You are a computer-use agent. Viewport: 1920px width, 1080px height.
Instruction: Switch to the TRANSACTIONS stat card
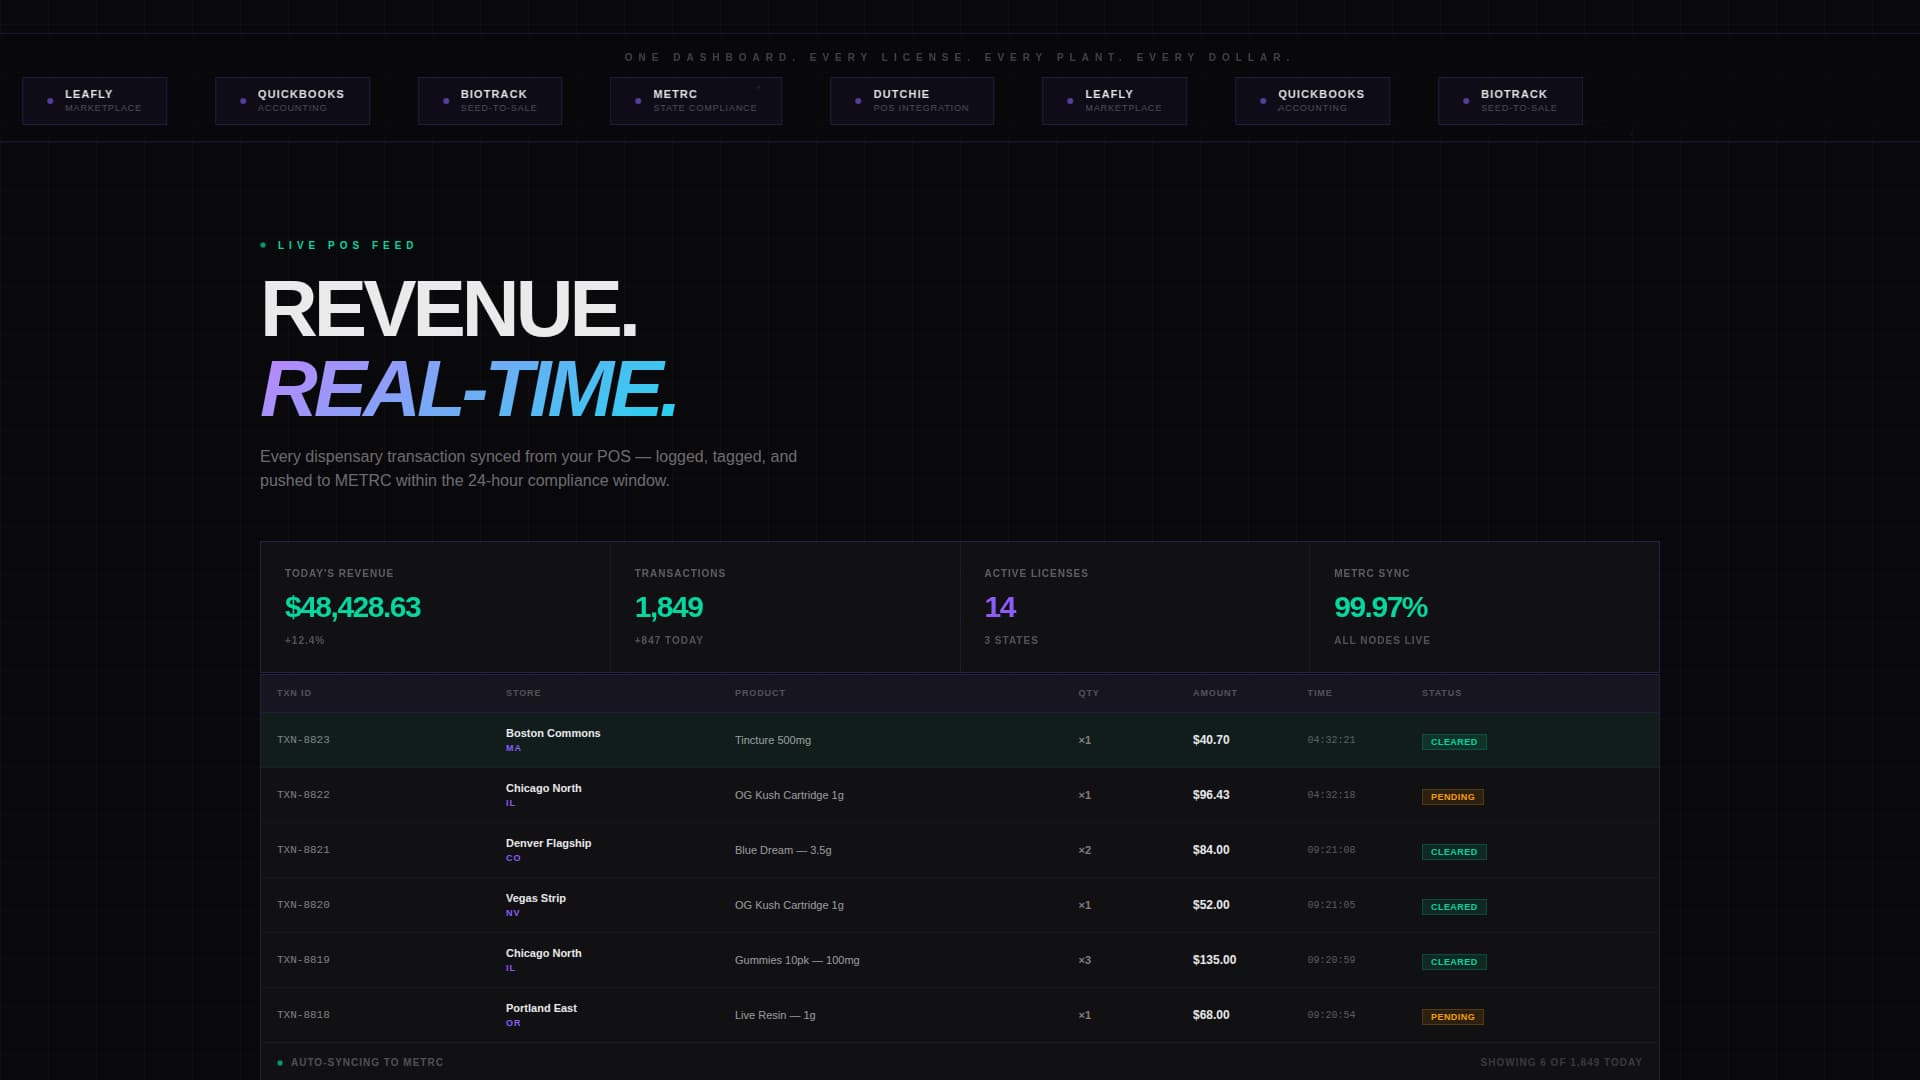[785, 607]
